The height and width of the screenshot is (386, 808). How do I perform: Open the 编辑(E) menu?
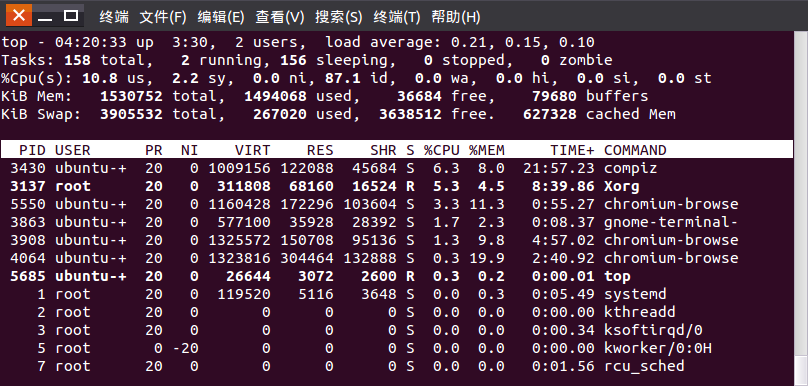click(221, 17)
